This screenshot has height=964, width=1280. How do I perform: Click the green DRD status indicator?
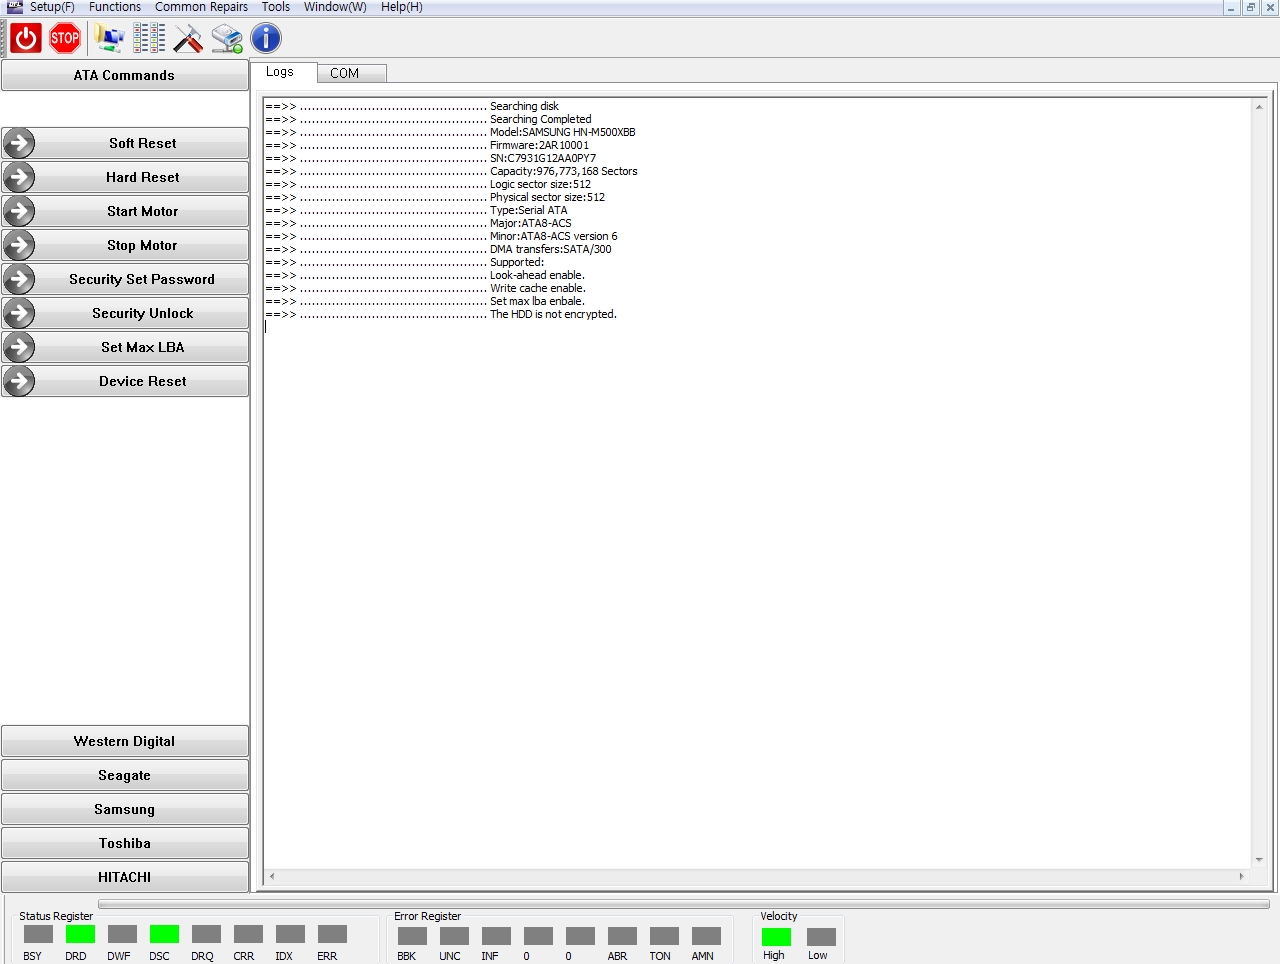[x=80, y=934]
